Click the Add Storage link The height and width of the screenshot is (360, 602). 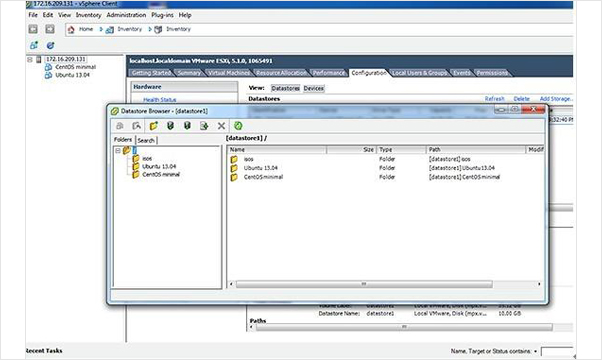point(556,99)
